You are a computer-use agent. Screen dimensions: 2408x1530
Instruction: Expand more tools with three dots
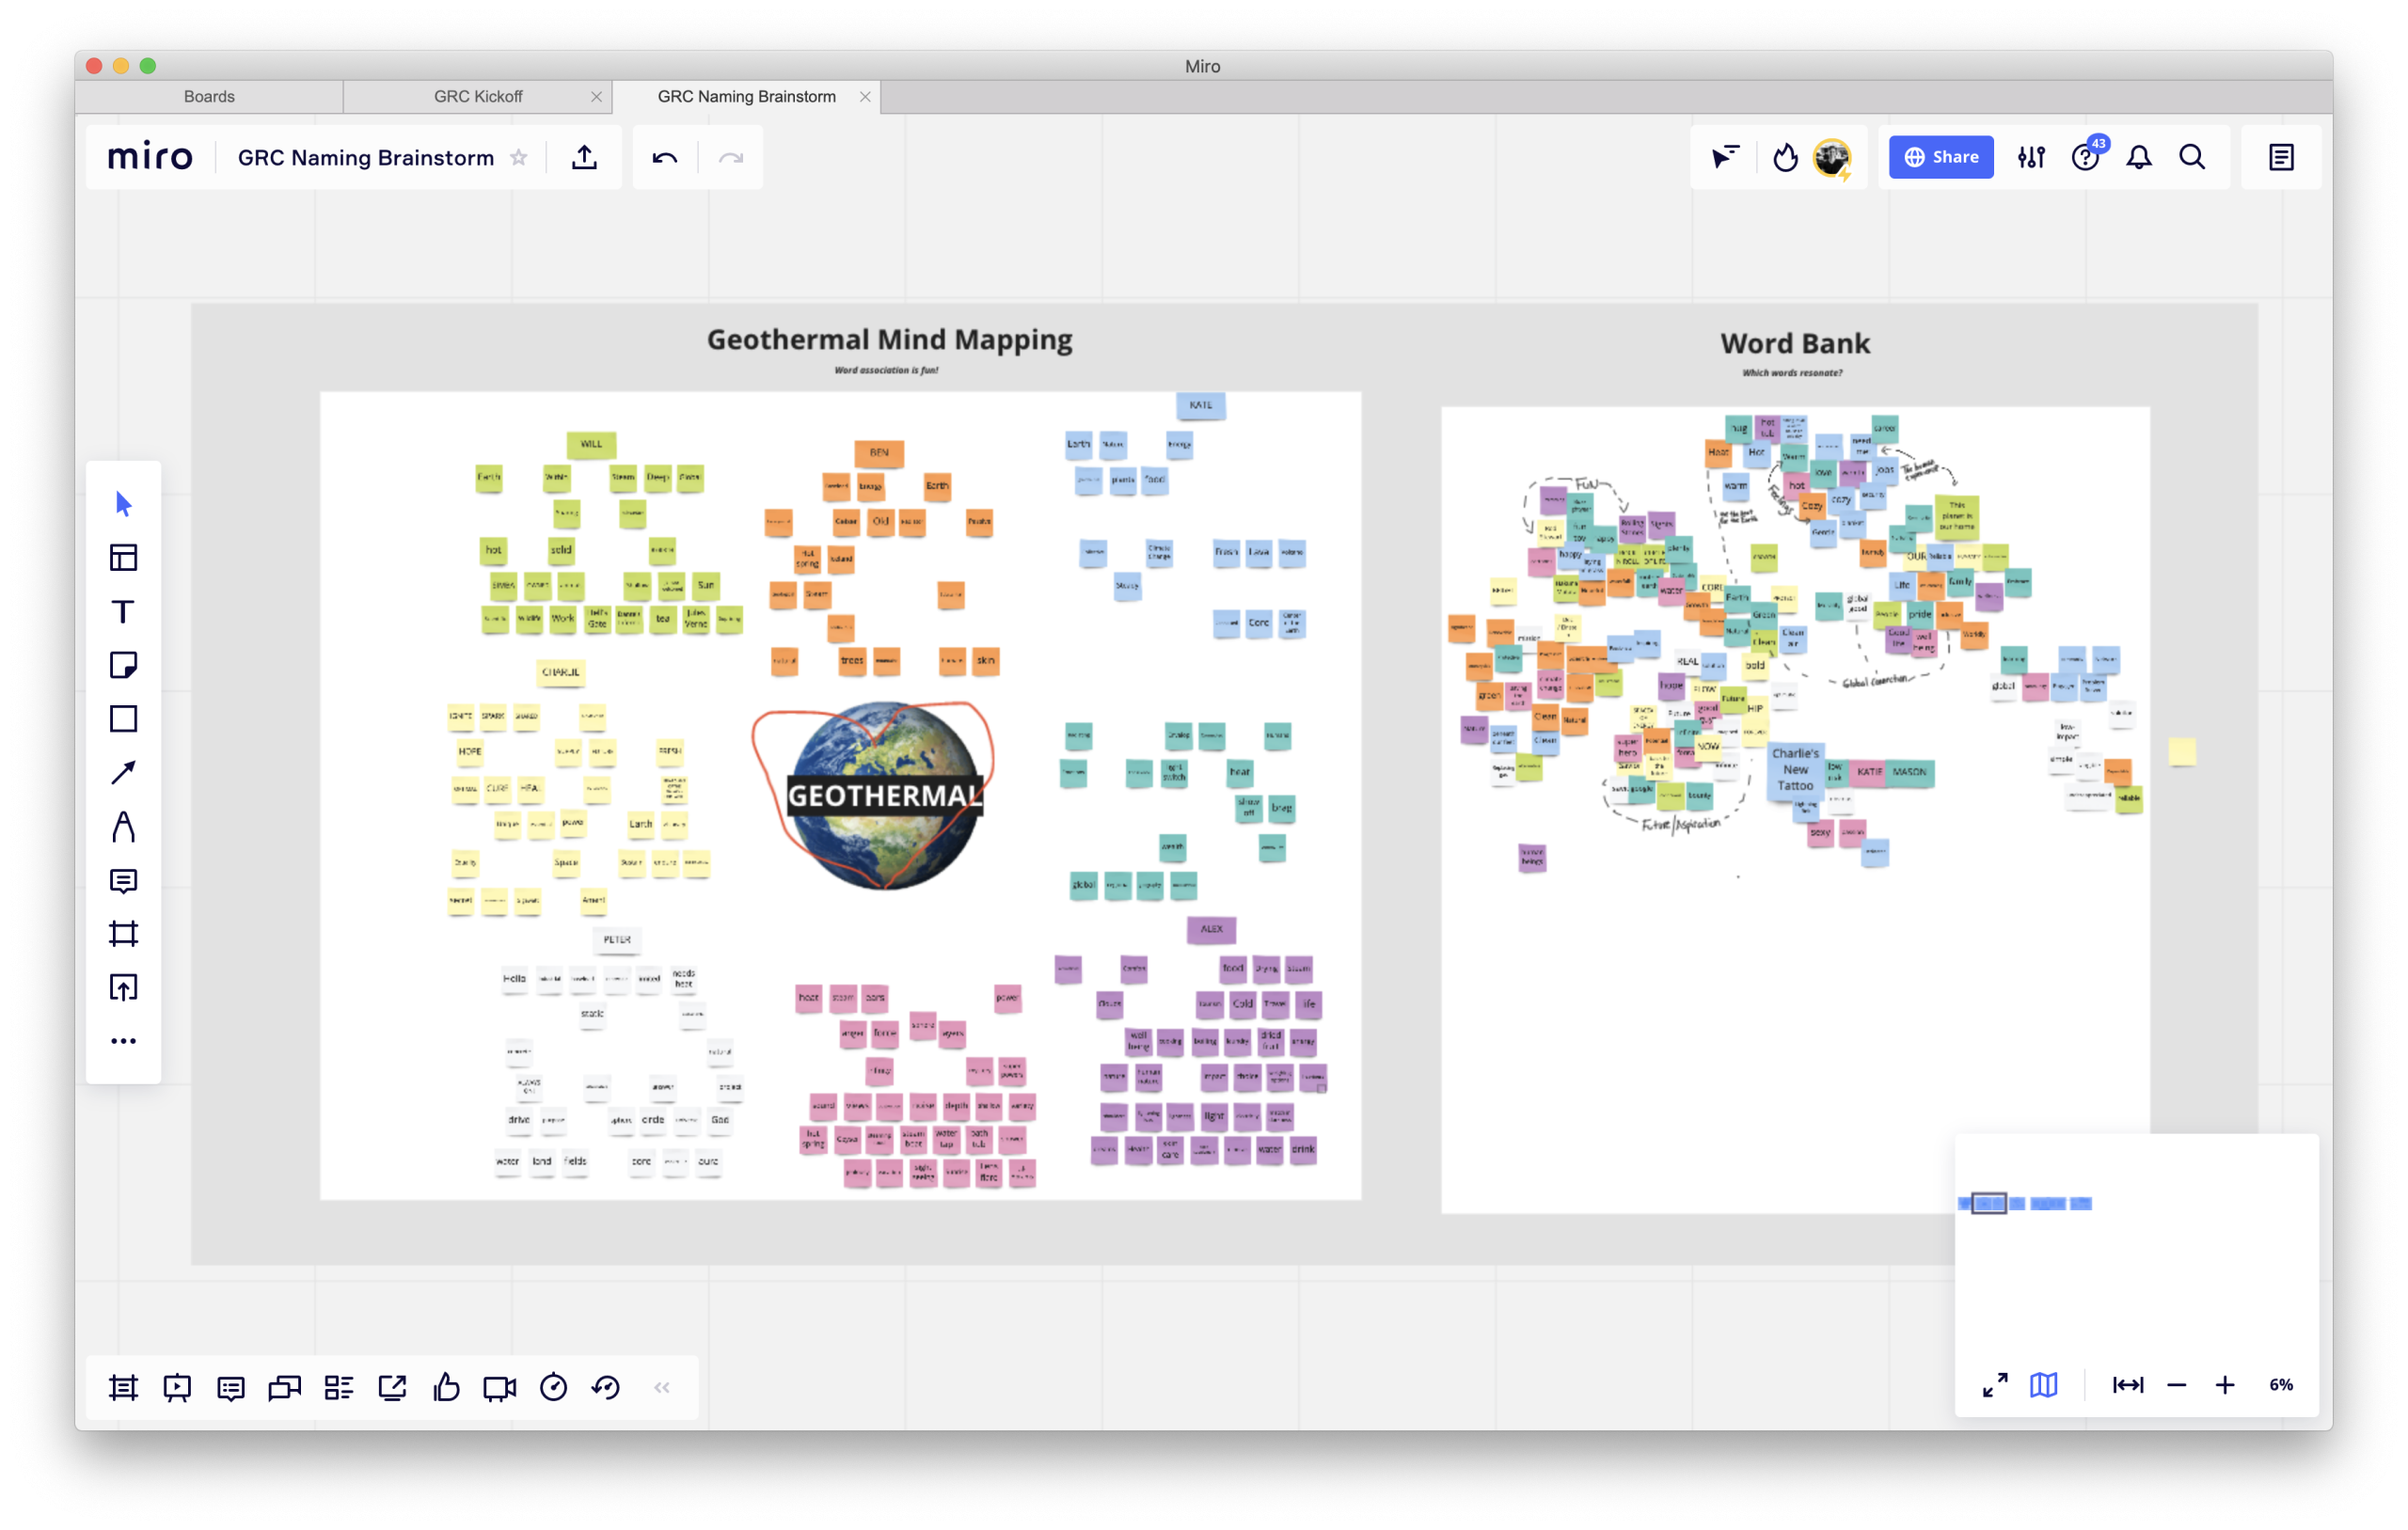123,1041
